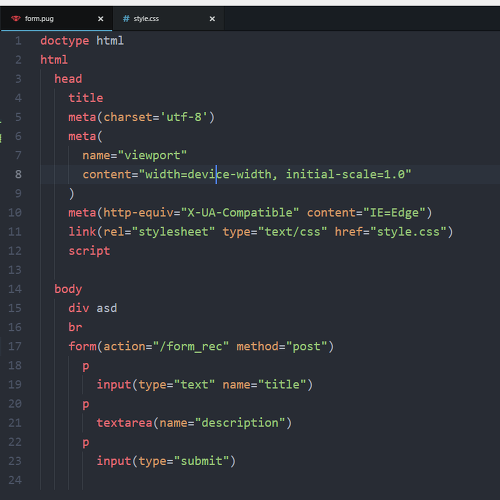Click the "post" method value

(306, 347)
